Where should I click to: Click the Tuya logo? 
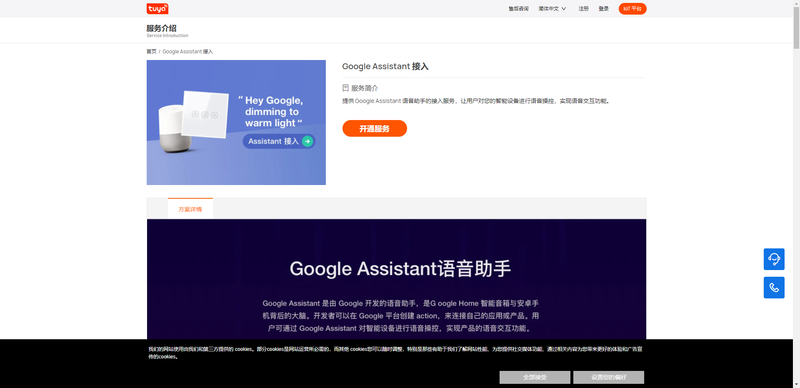pos(157,9)
